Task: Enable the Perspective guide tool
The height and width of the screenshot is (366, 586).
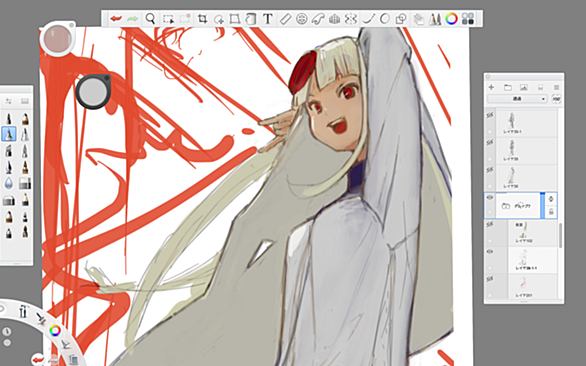Action: click(x=334, y=19)
